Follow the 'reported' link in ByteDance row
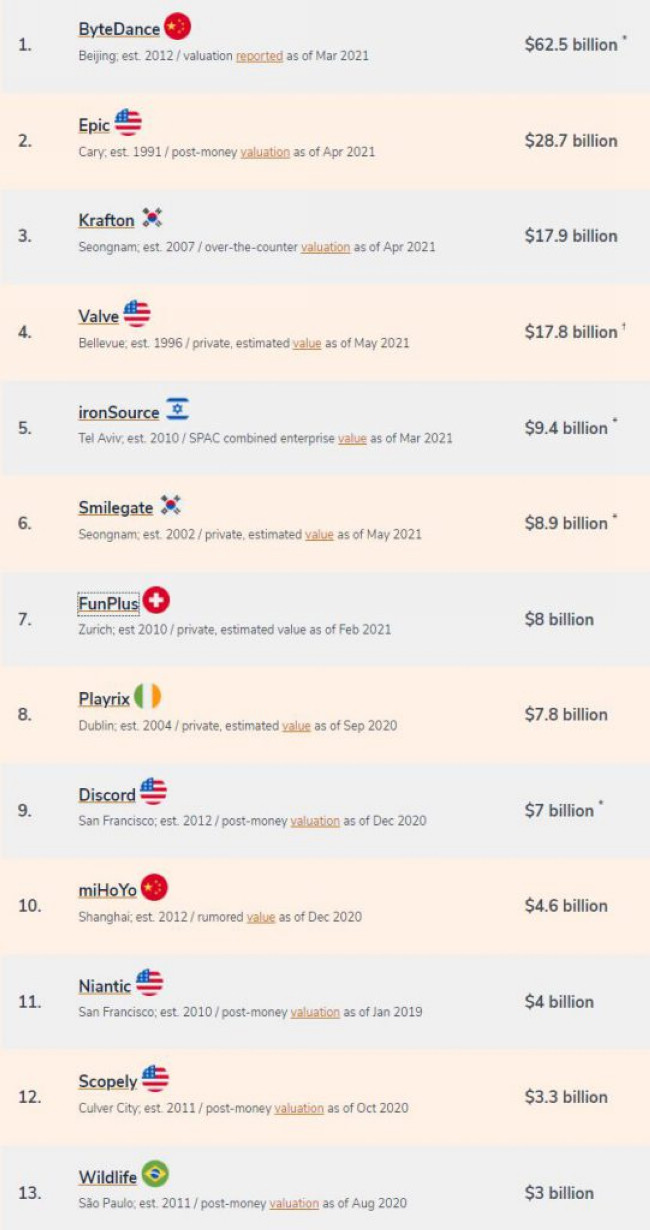Screen dimensions: 650x1230 pyautogui.click(x=259, y=56)
